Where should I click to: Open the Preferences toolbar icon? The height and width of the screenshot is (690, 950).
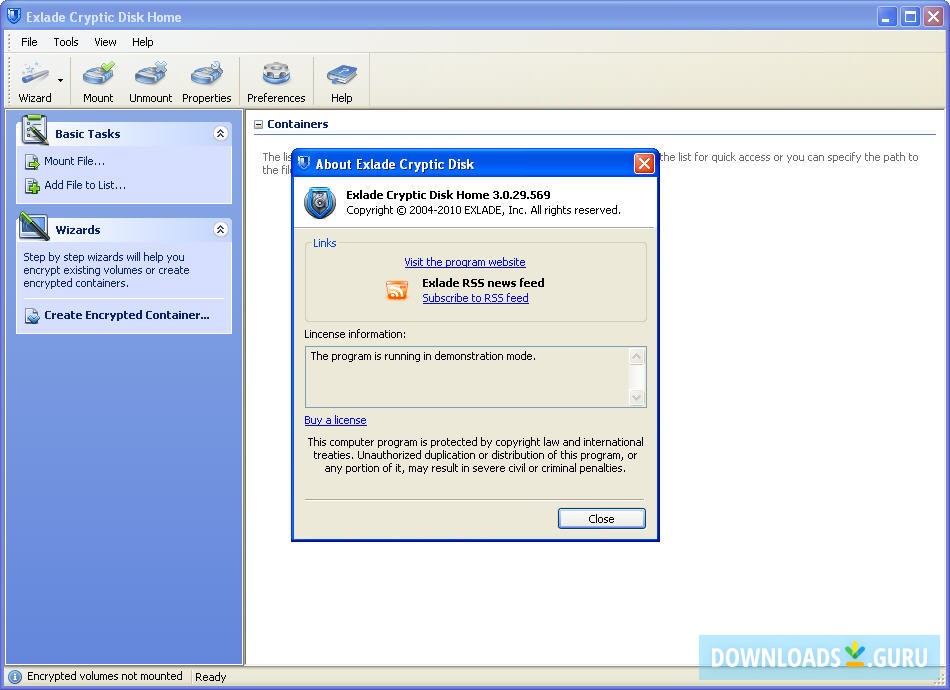[x=275, y=80]
